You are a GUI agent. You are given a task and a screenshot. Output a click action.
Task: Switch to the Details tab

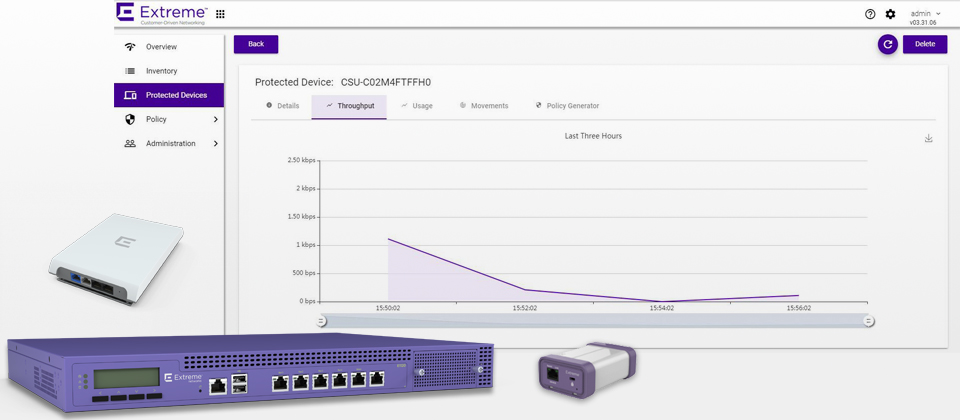click(282, 106)
